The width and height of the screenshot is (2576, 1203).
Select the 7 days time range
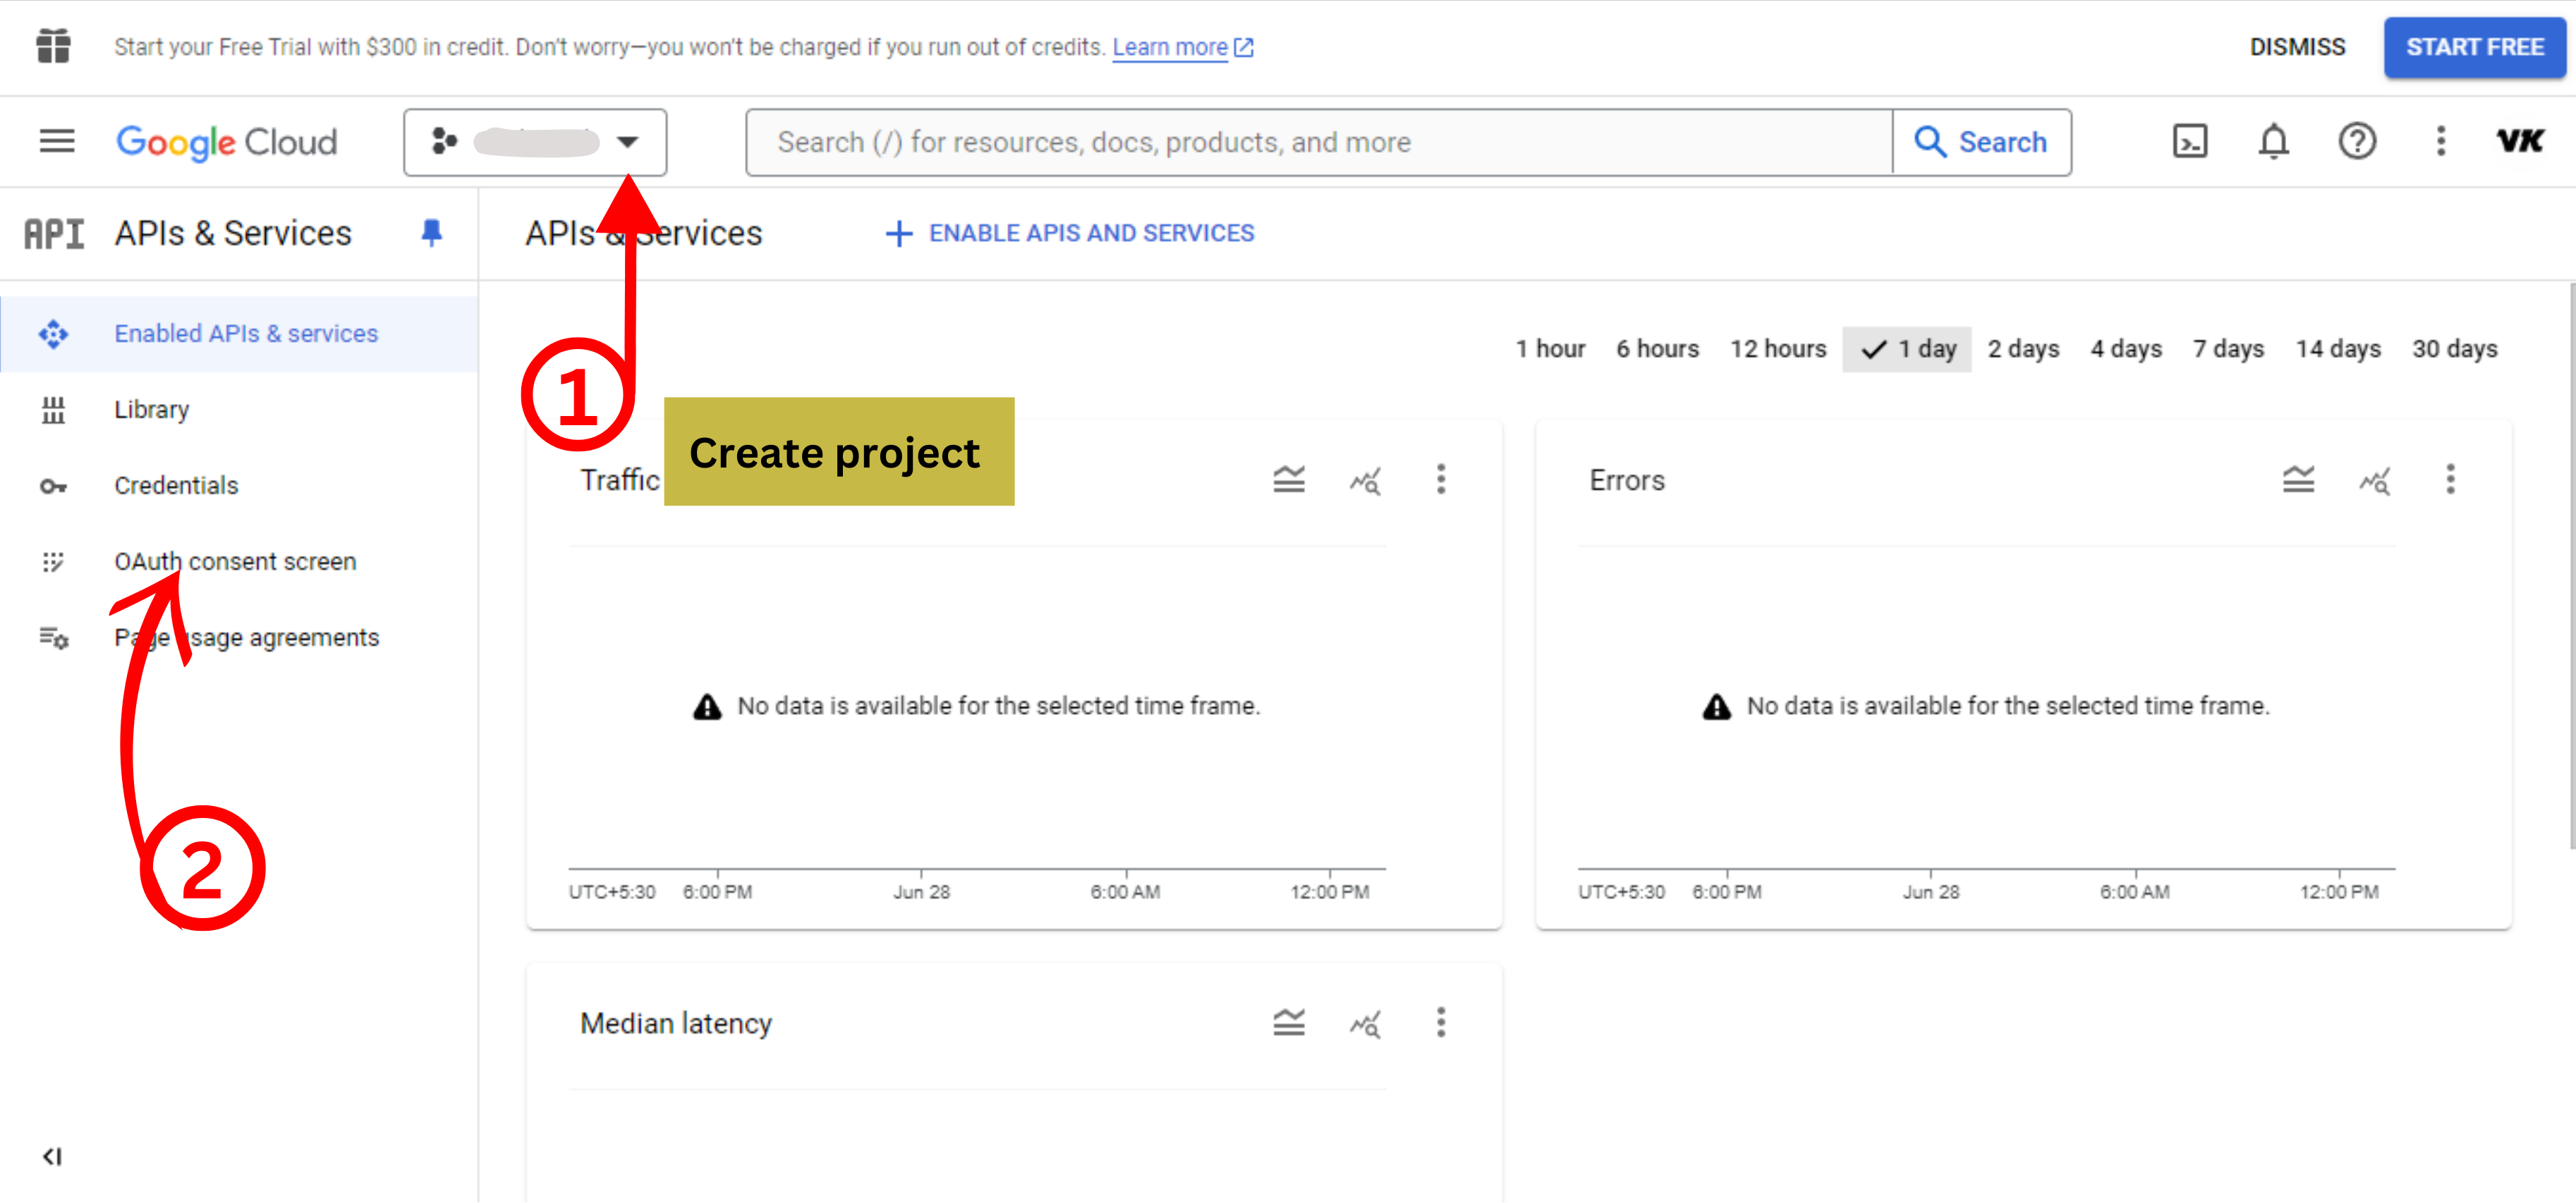(x=2228, y=349)
